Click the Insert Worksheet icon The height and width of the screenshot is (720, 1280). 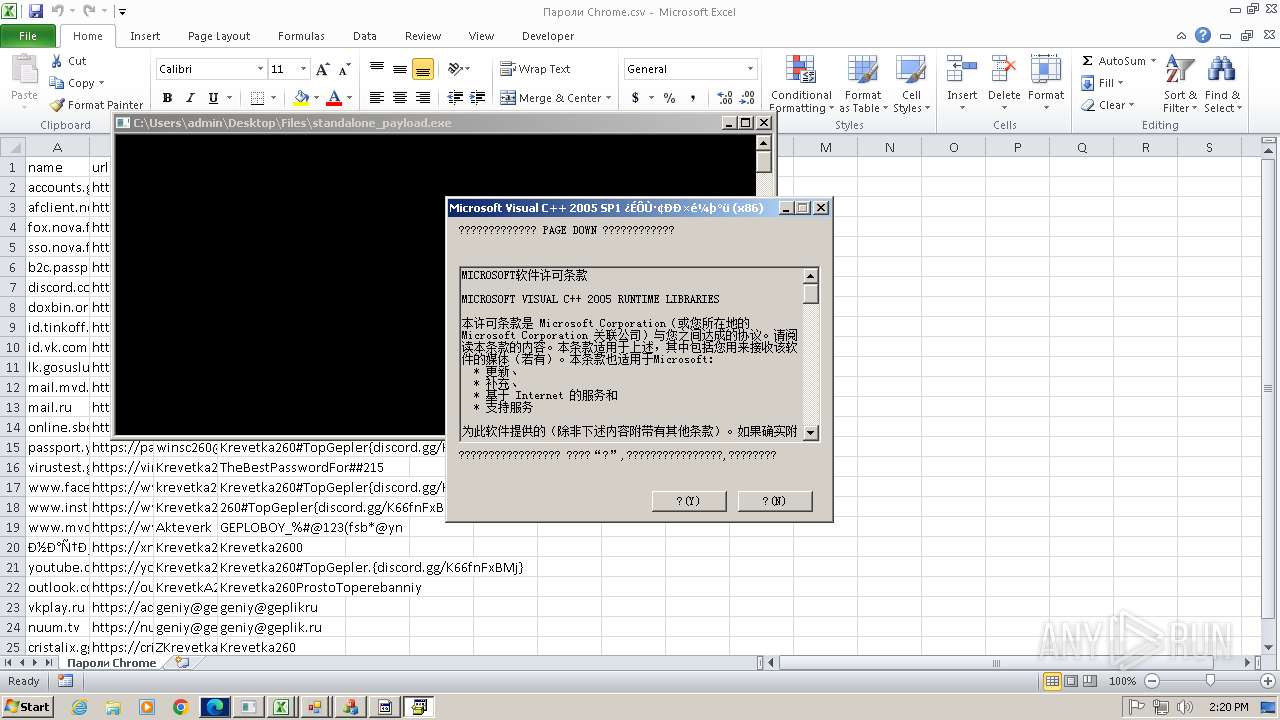(x=182, y=663)
